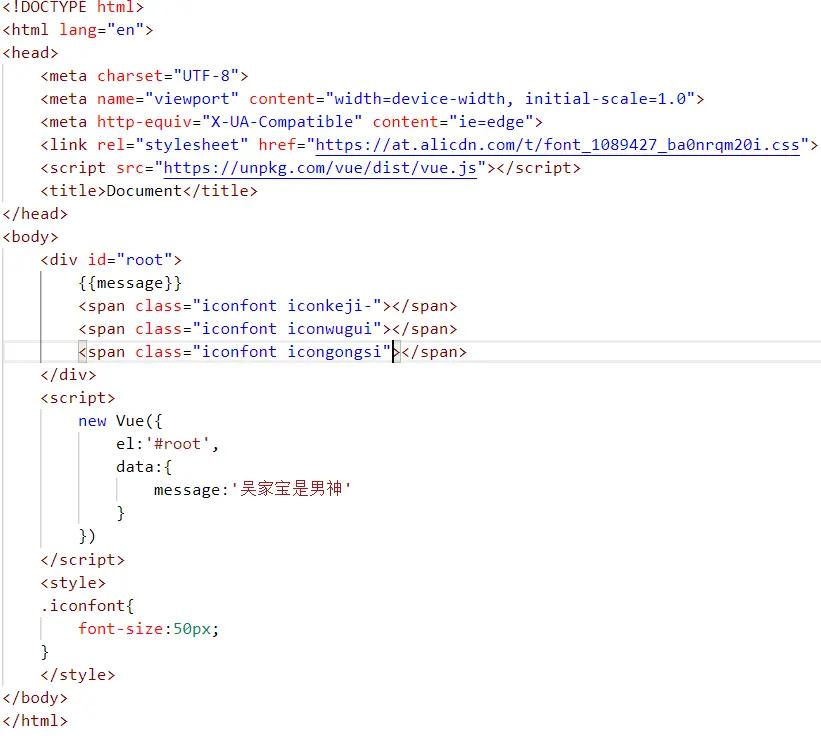
Task: Click the meta charset UTF-8 line
Action: coord(145,76)
